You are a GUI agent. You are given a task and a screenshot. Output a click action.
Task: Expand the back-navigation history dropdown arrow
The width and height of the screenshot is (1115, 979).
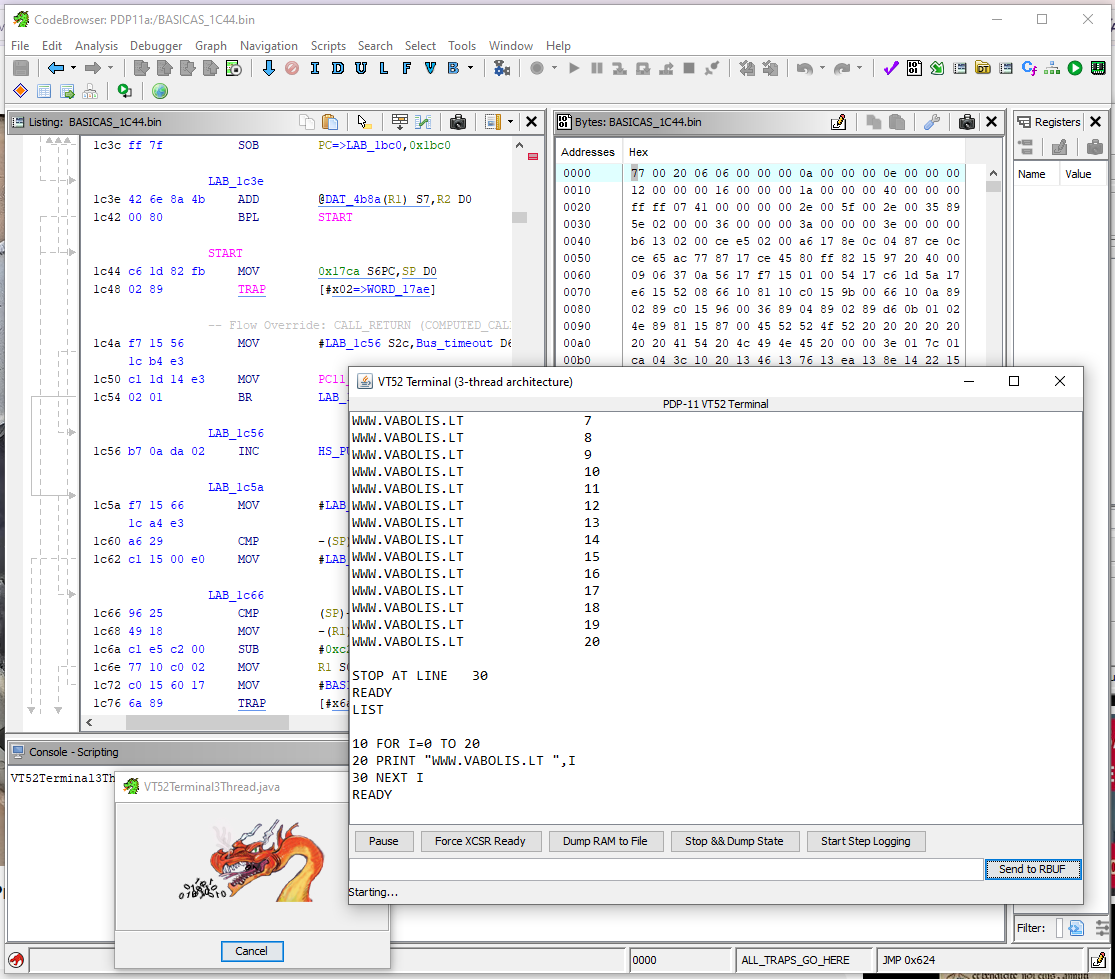(x=73, y=68)
